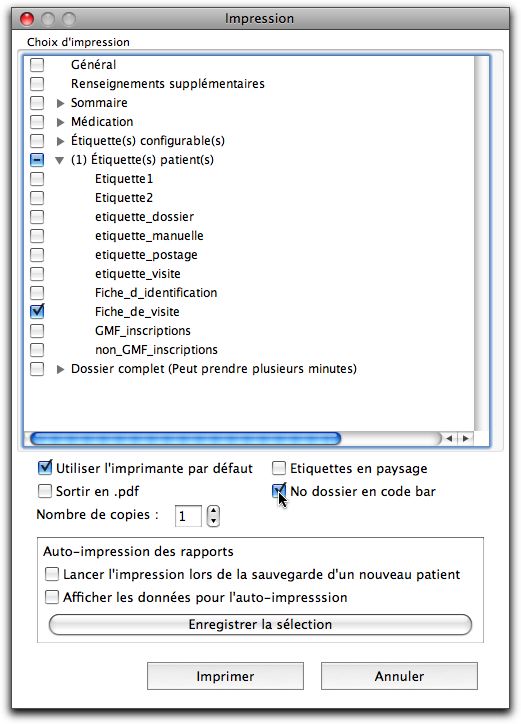Enable Etiquettes en paysage checkbox

coord(279,468)
